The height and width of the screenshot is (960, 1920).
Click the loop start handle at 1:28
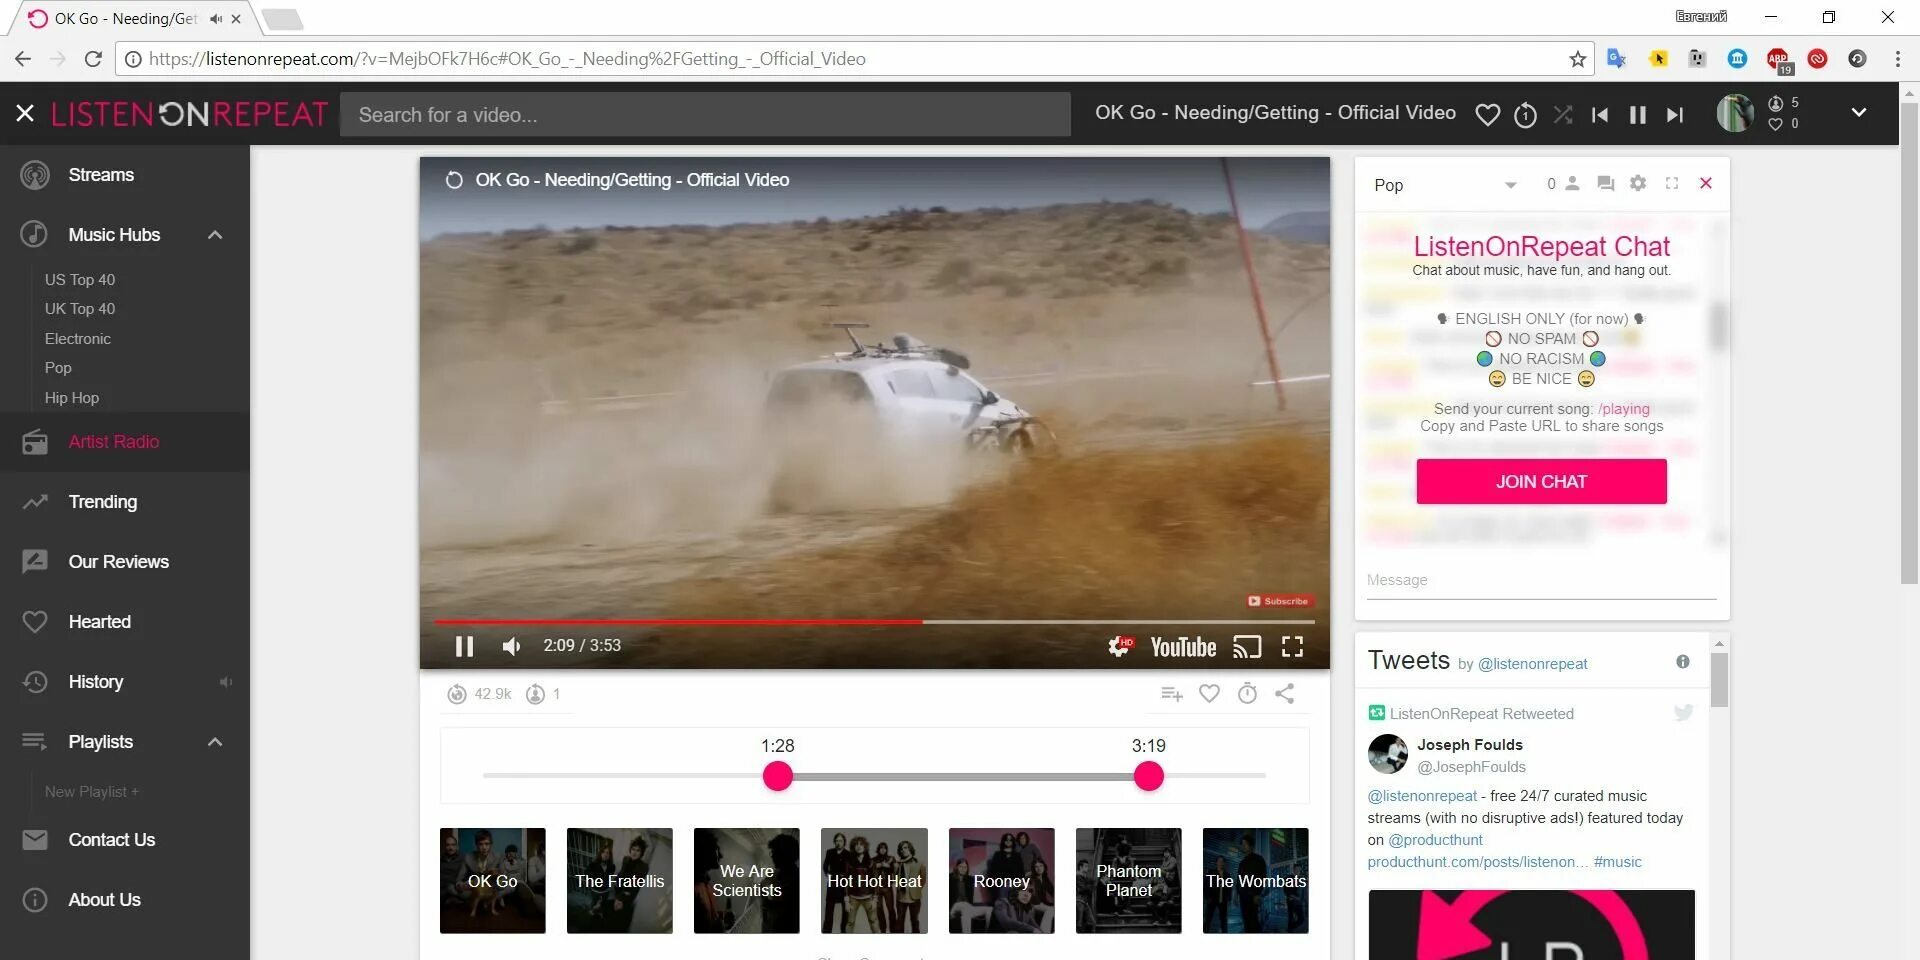778,776
